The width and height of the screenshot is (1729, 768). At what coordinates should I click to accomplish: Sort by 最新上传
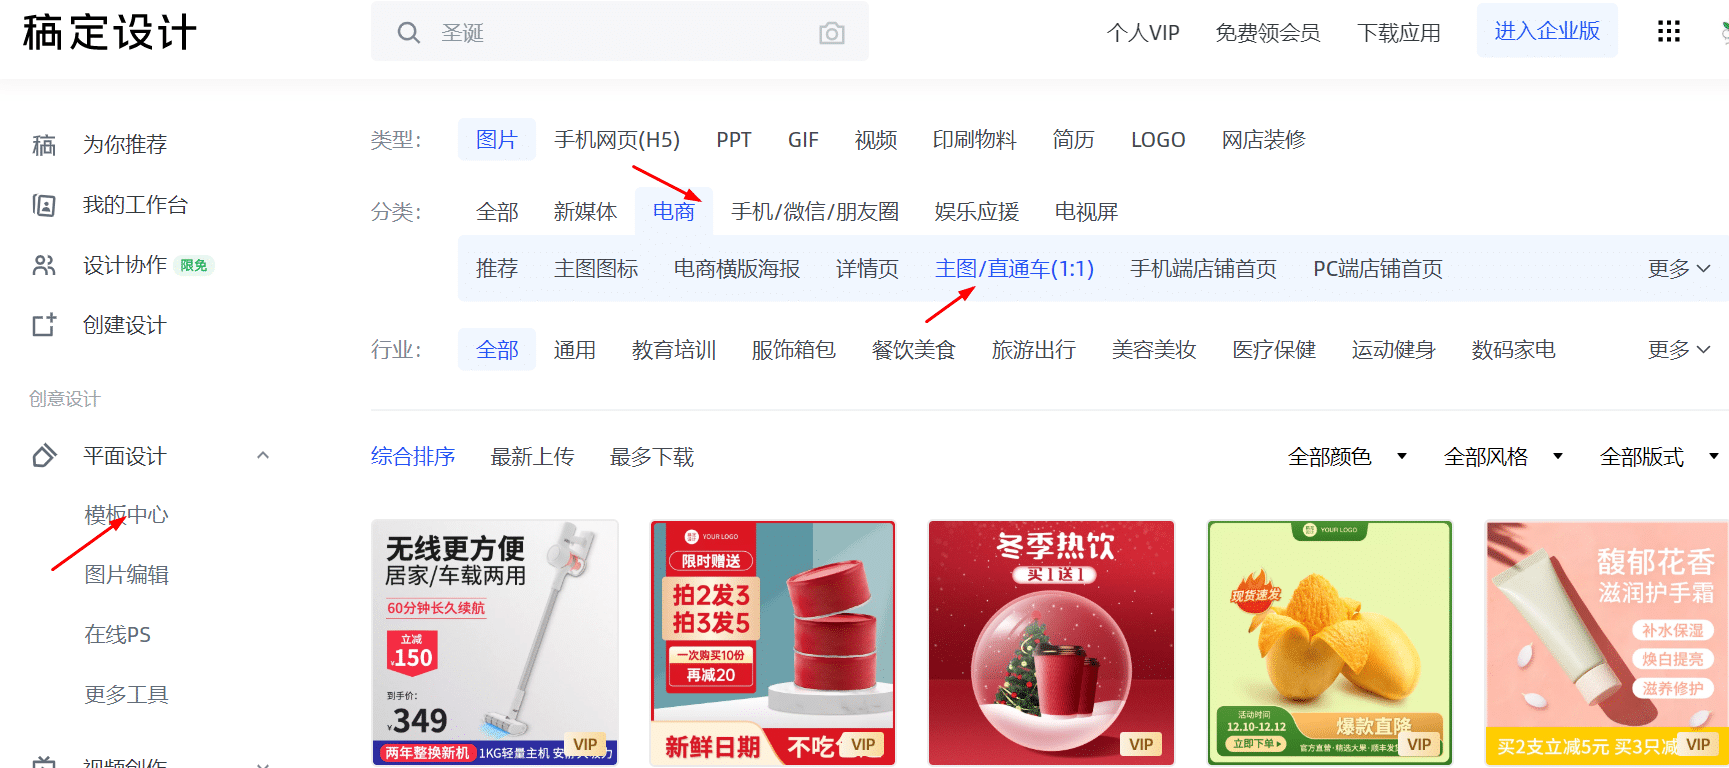pyautogui.click(x=533, y=457)
